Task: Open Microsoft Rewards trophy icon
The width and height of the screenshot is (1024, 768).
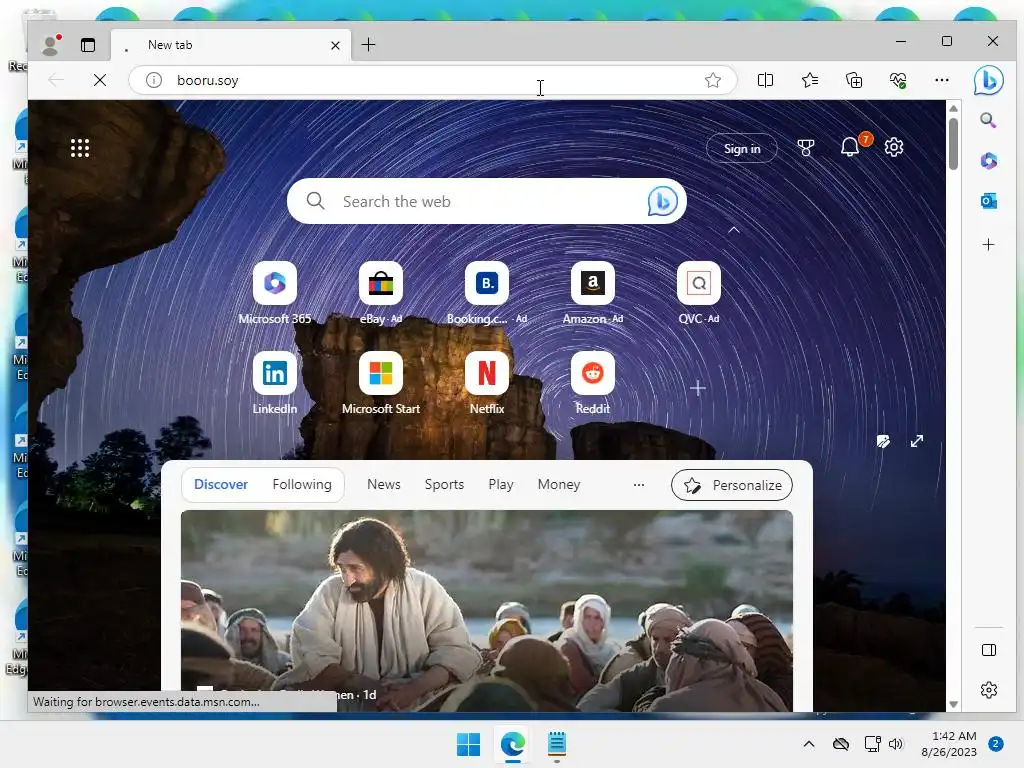Action: click(x=806, y=148)
